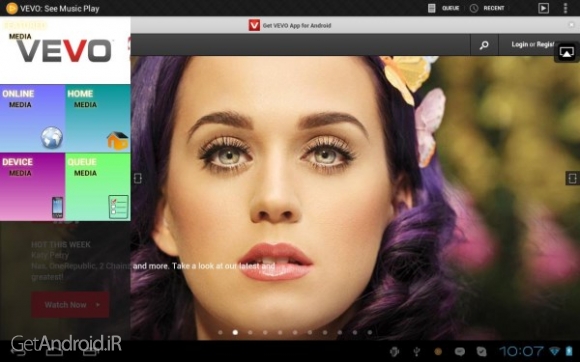Tap the Android debug icon in system bar
The image size is (580, 362).
coord(394,351)
